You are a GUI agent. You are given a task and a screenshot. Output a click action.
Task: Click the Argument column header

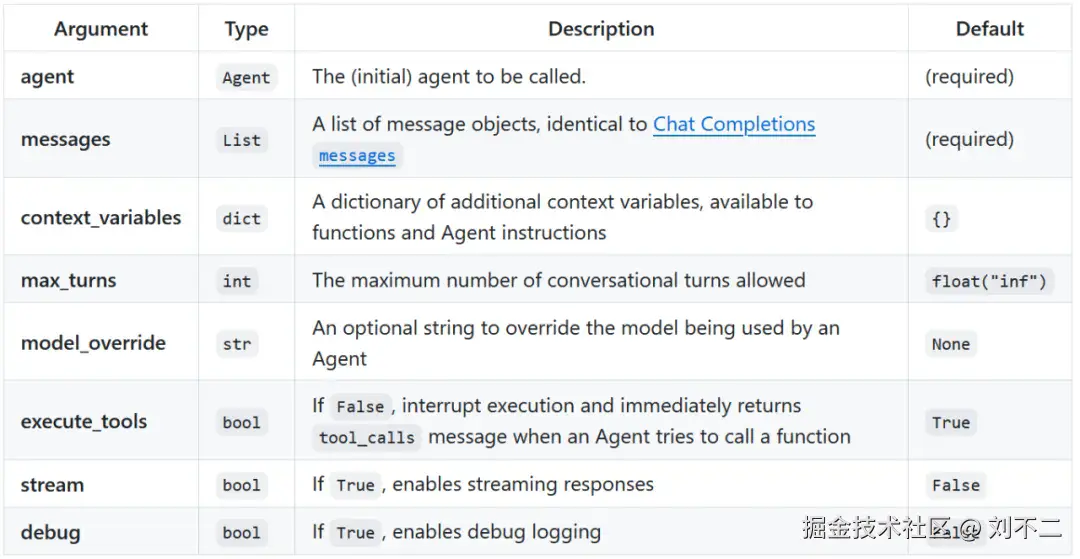coord(101,29)
